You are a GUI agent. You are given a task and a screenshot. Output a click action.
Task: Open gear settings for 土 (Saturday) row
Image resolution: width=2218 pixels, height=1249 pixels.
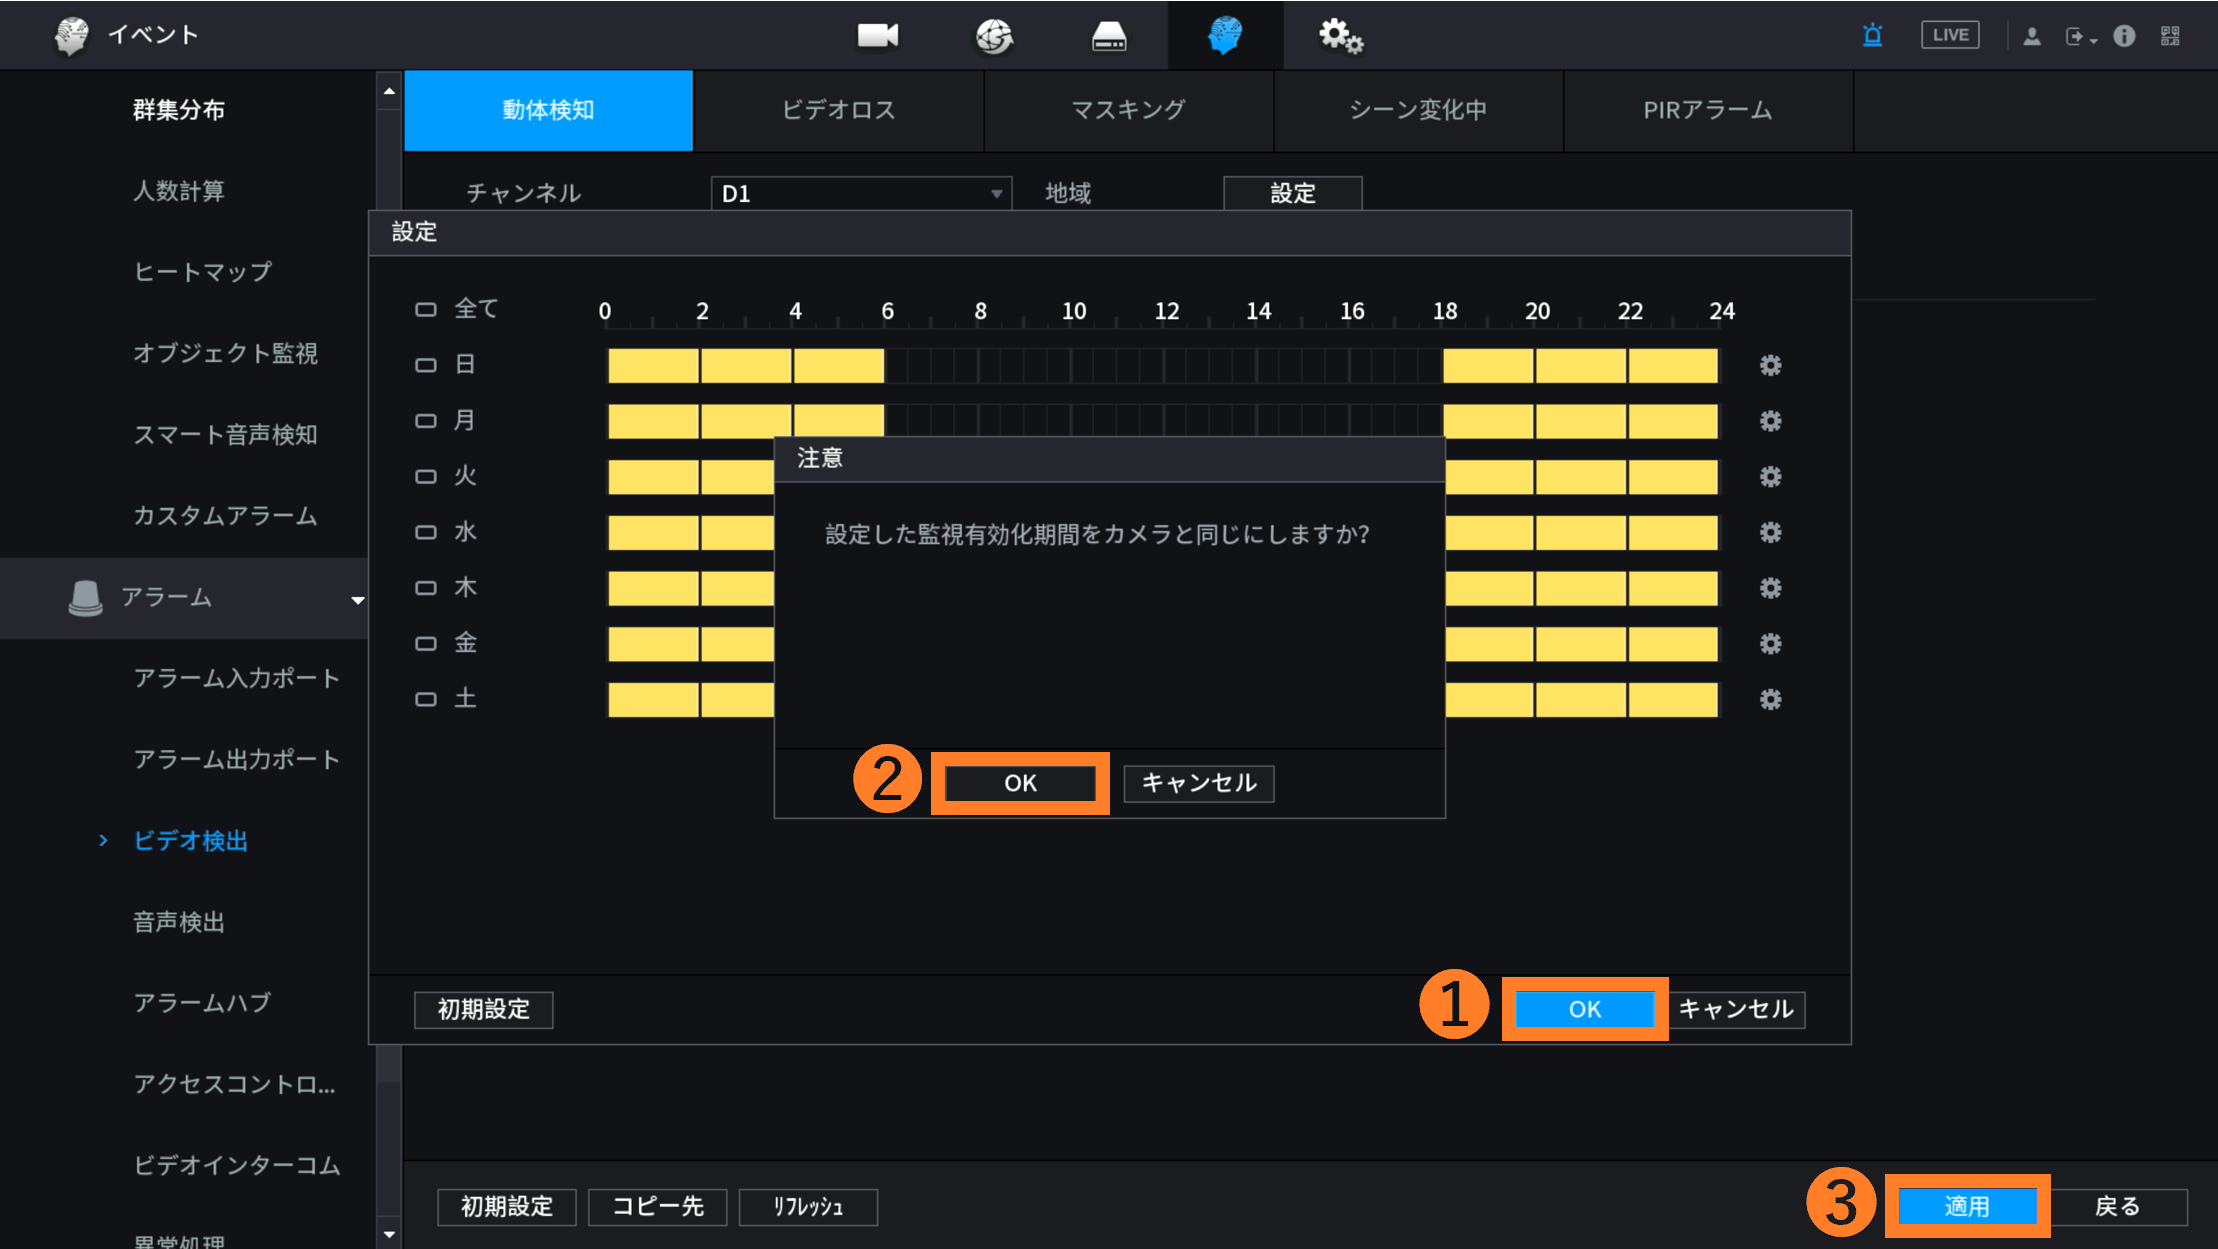click(1770, 699)
